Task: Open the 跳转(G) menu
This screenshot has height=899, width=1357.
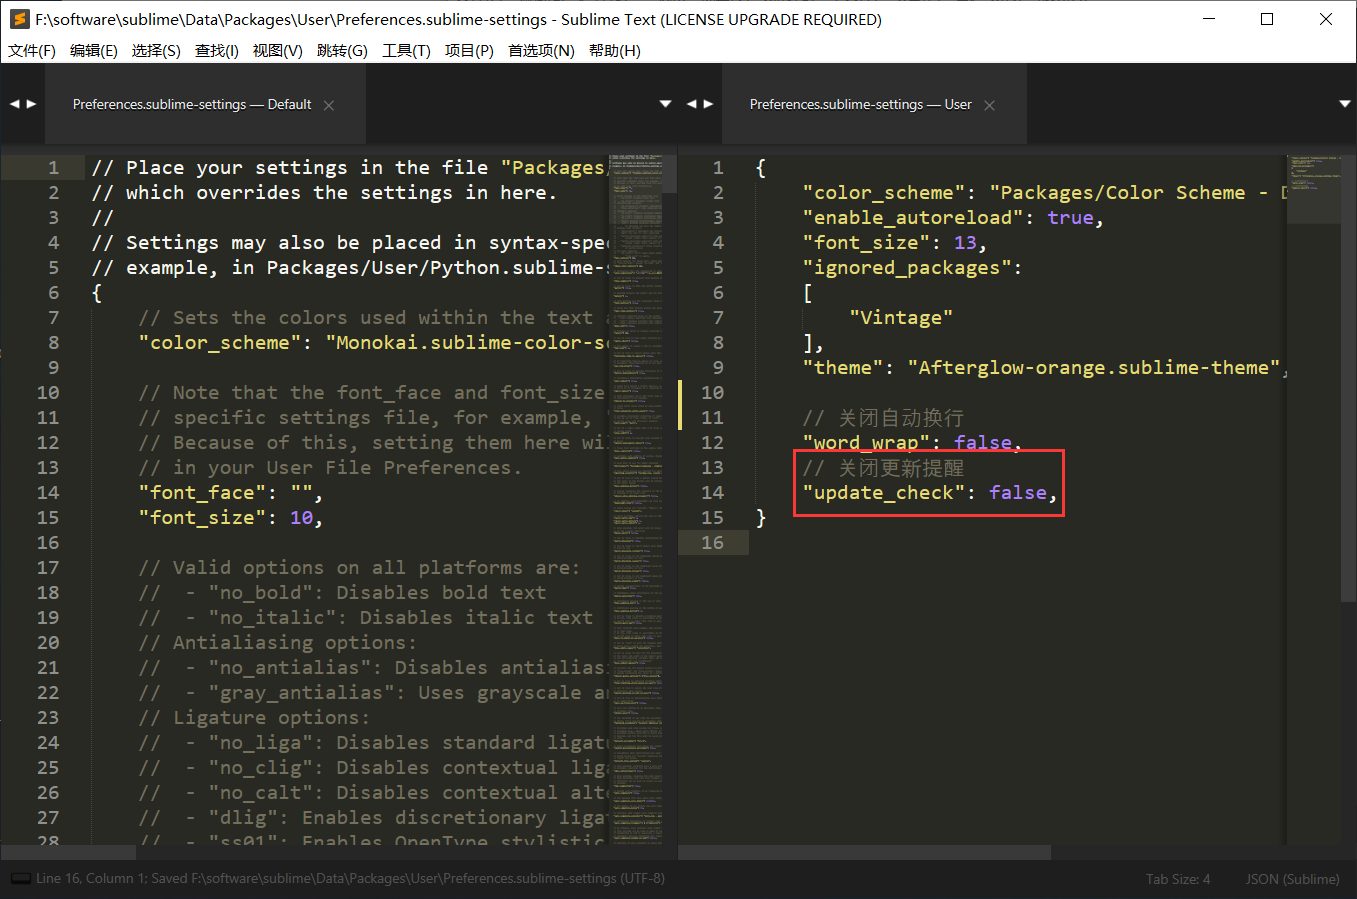Action: tap(342, 51)
